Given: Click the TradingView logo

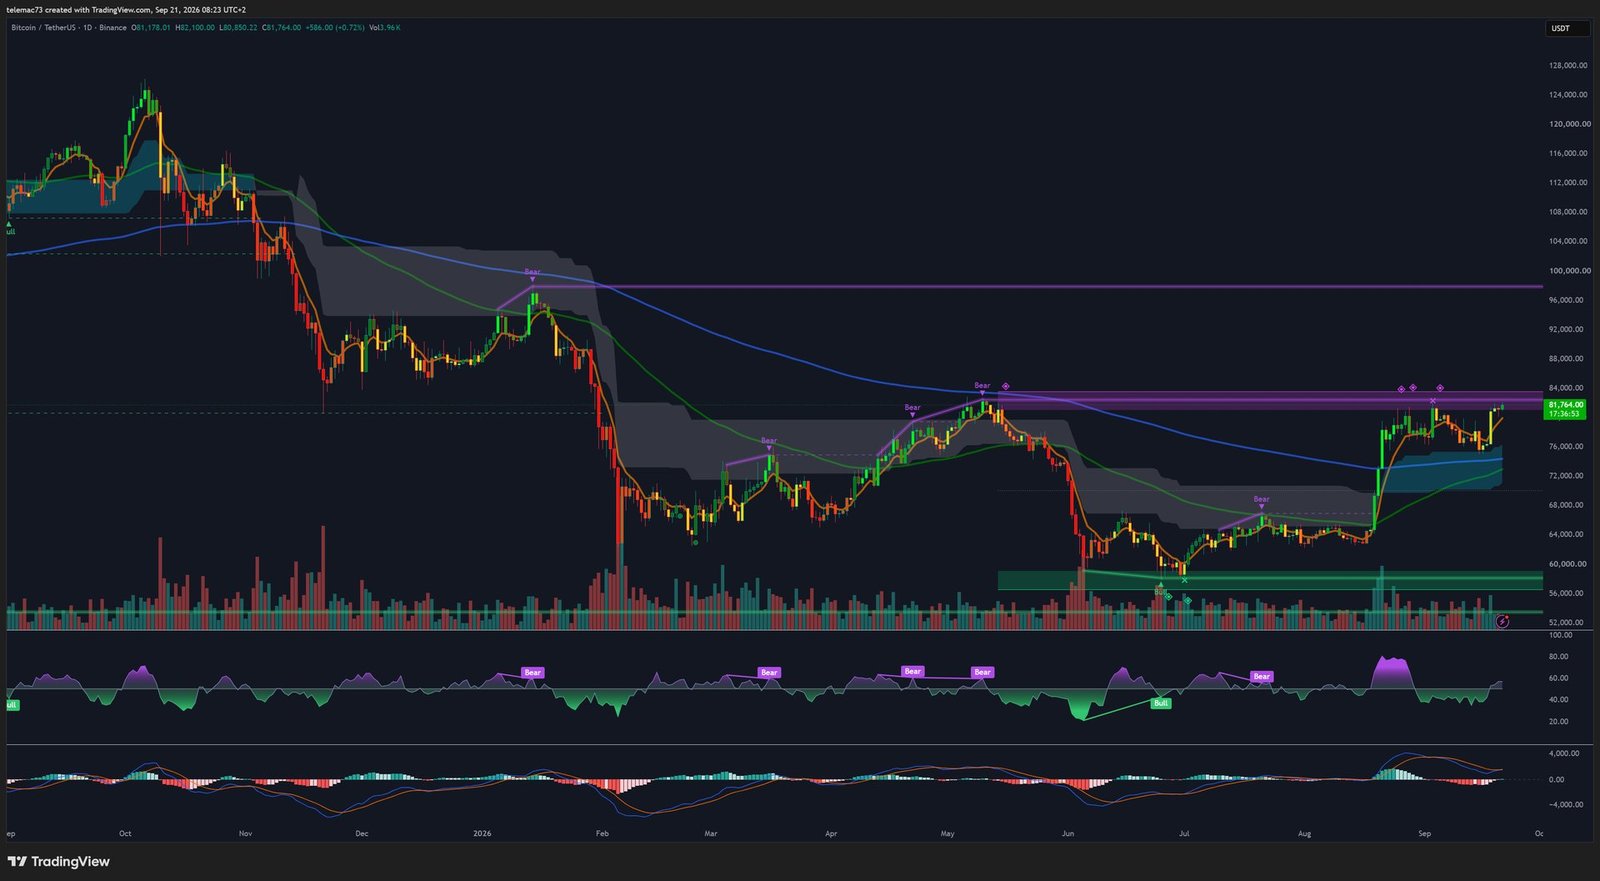Looking at the screenshot, I should 58,861.
